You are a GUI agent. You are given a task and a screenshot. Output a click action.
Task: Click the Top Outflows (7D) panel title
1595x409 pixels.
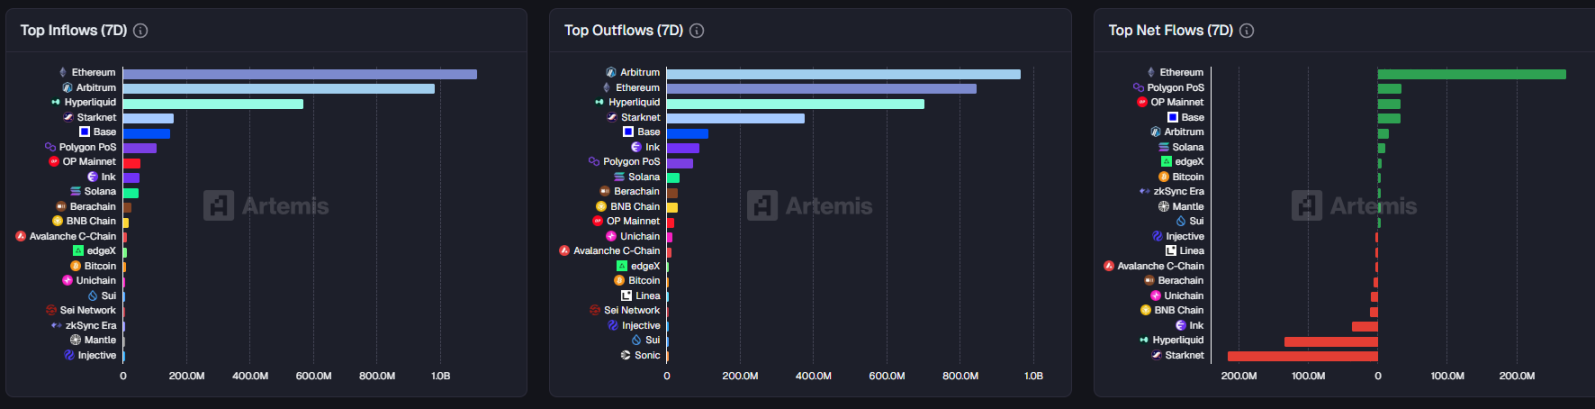623,31
